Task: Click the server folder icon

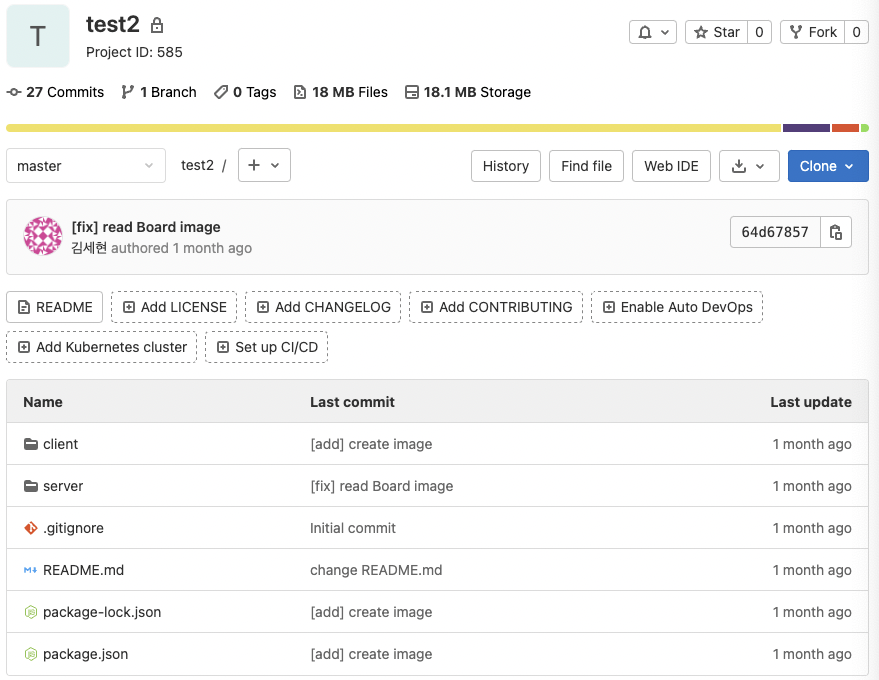Action: [31, 486]
